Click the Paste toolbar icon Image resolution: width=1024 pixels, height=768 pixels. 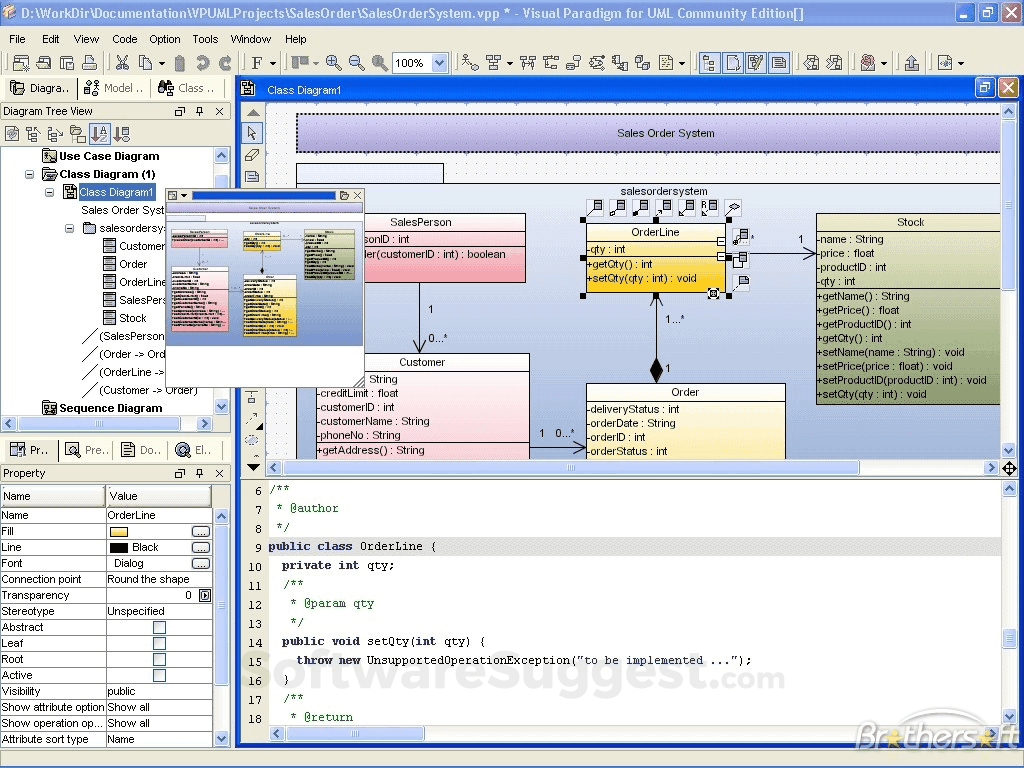tap(178, 62)
